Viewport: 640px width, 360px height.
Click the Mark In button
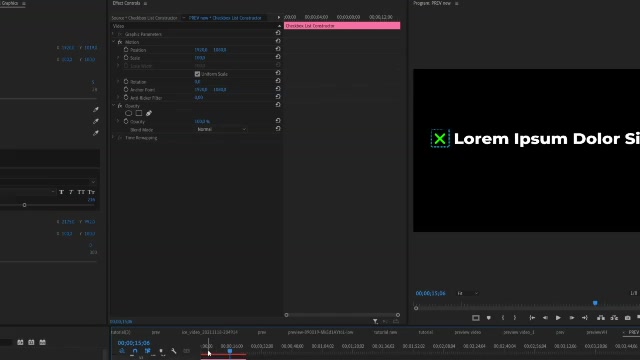click(x=503, y=318)
